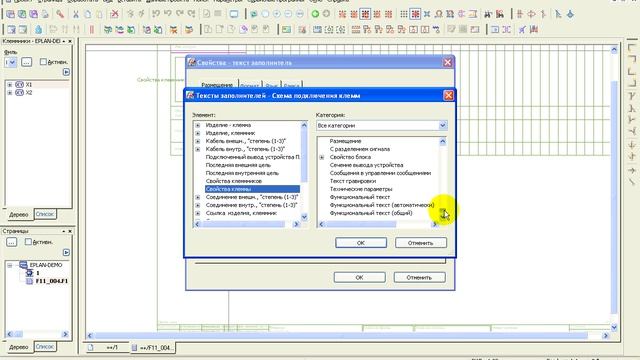Expand 'Соединение внутр., степень (1-3)' item
This screenshot has height=360, width=640.
[x=198, y=205]
